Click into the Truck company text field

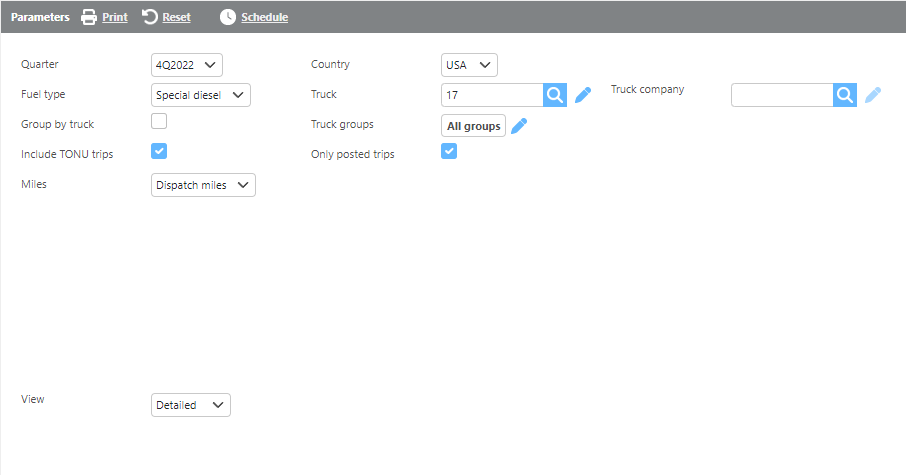[x=782, y=95]
